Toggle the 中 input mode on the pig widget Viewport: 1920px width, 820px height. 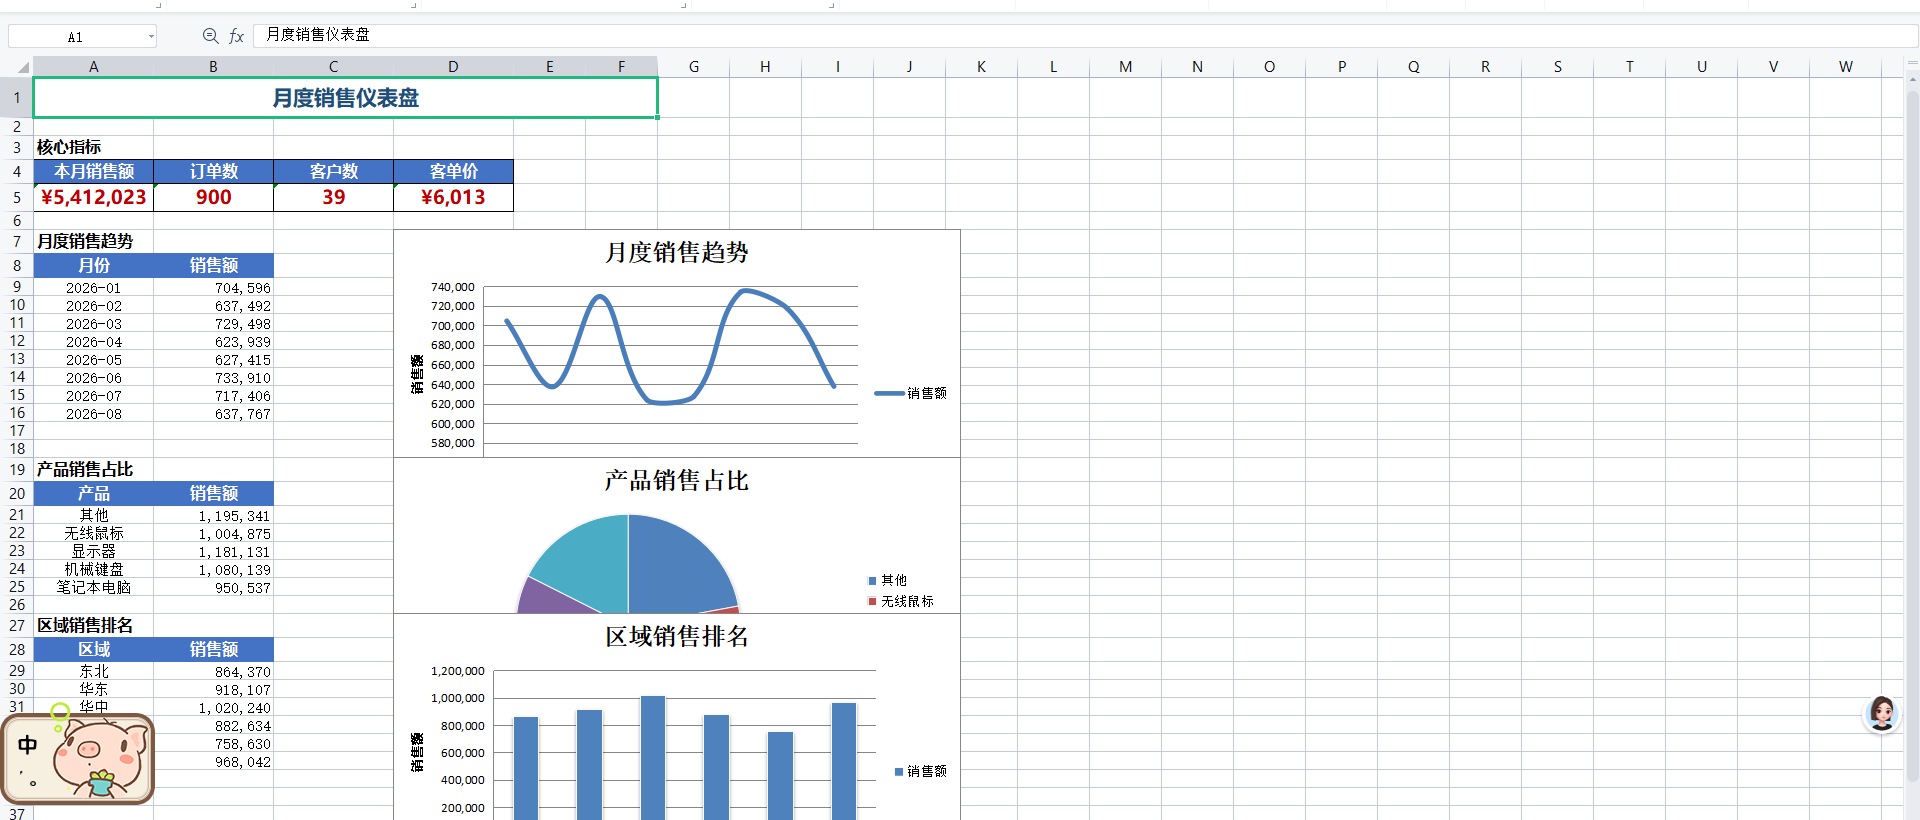28,745
